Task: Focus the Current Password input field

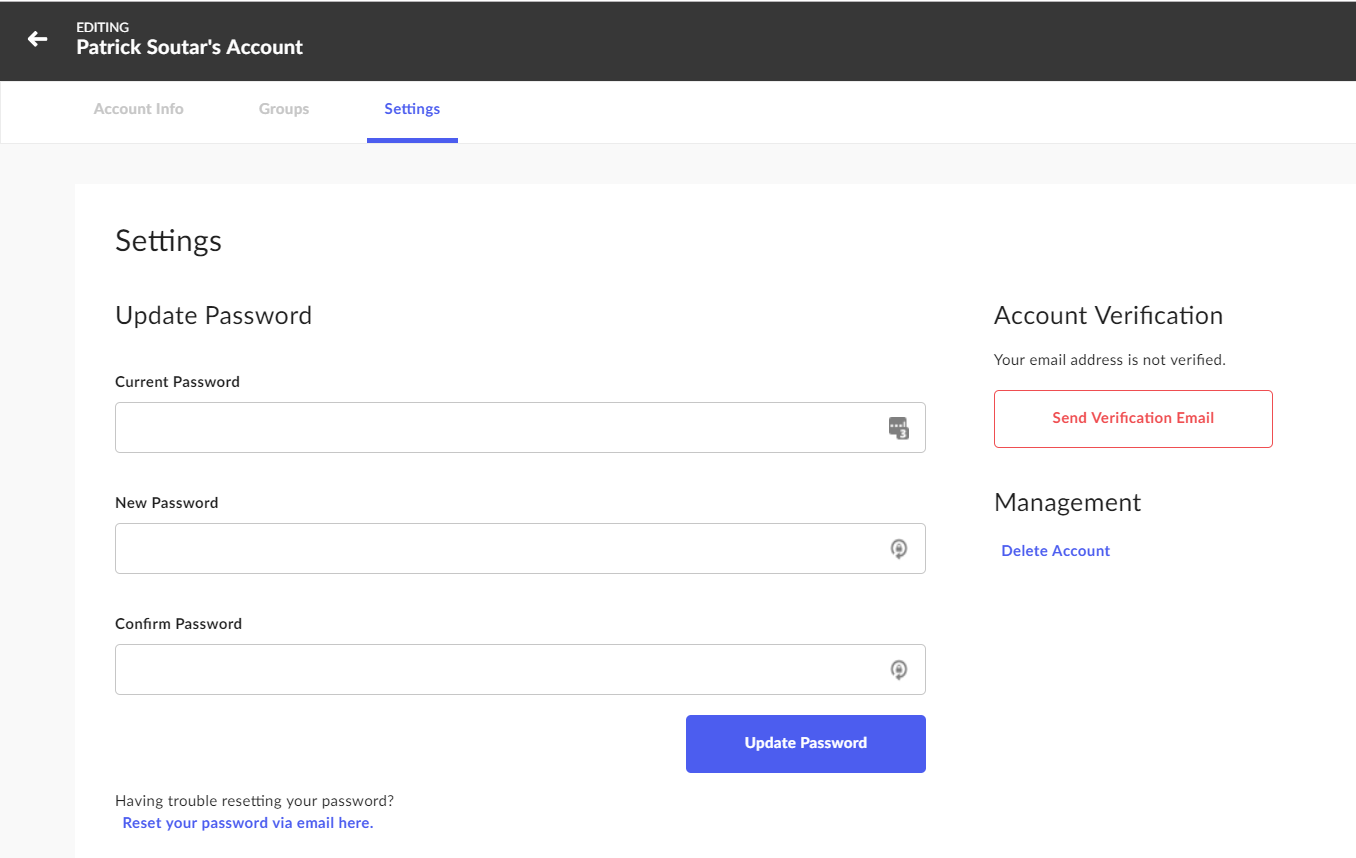Action: click(x=520, y=428)
